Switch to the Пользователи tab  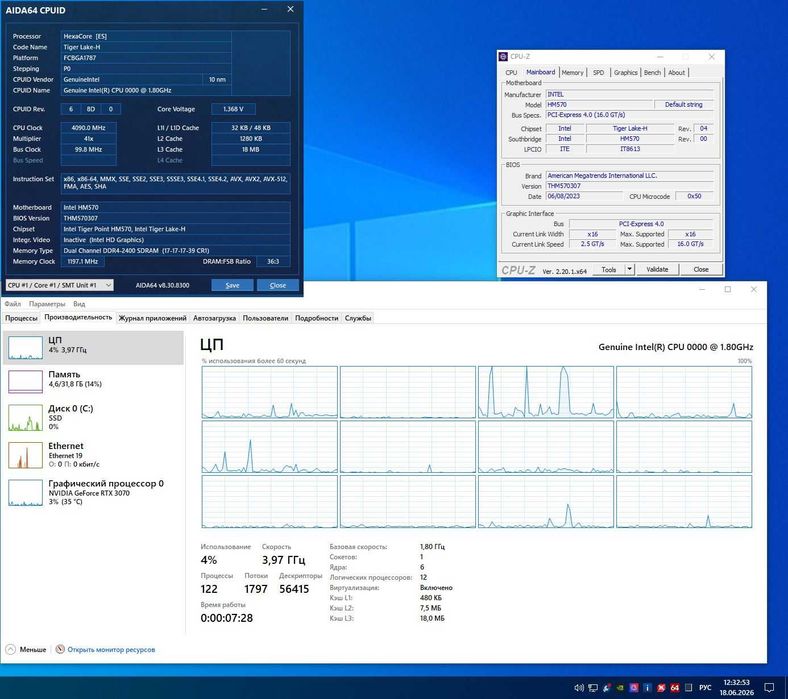[265, 318]
